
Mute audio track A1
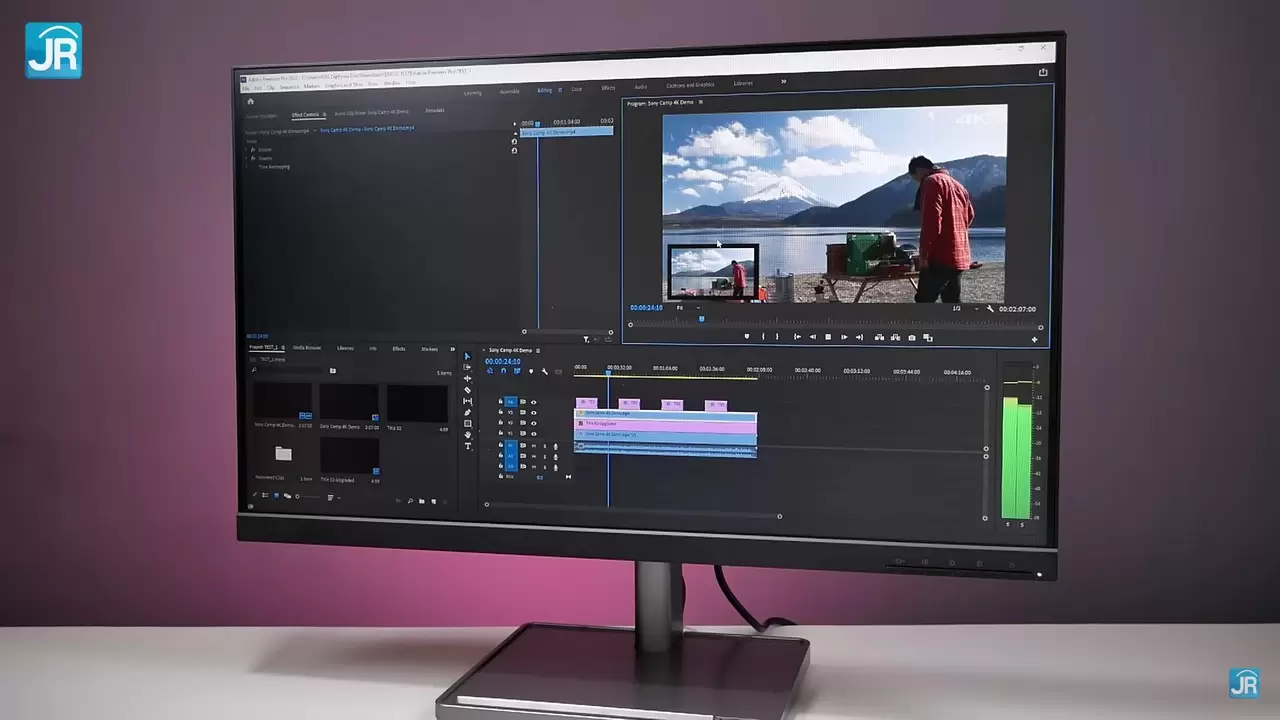point(533,446)
